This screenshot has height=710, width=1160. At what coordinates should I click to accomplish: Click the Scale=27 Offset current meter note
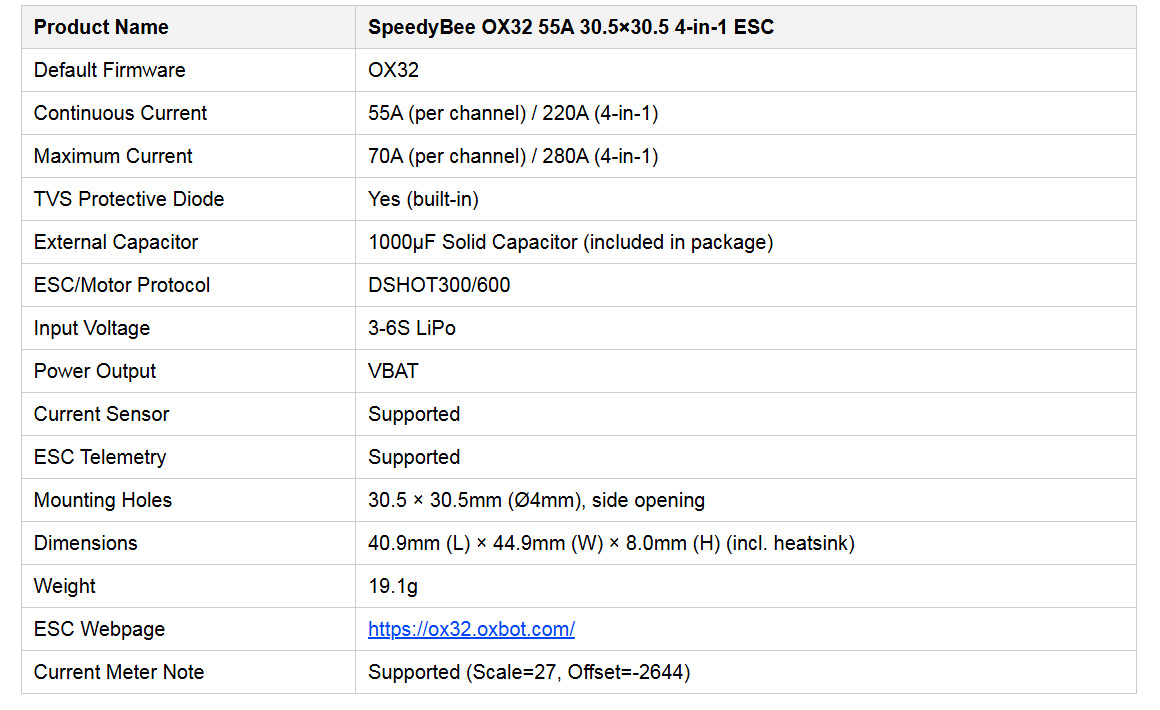[529, 672]
